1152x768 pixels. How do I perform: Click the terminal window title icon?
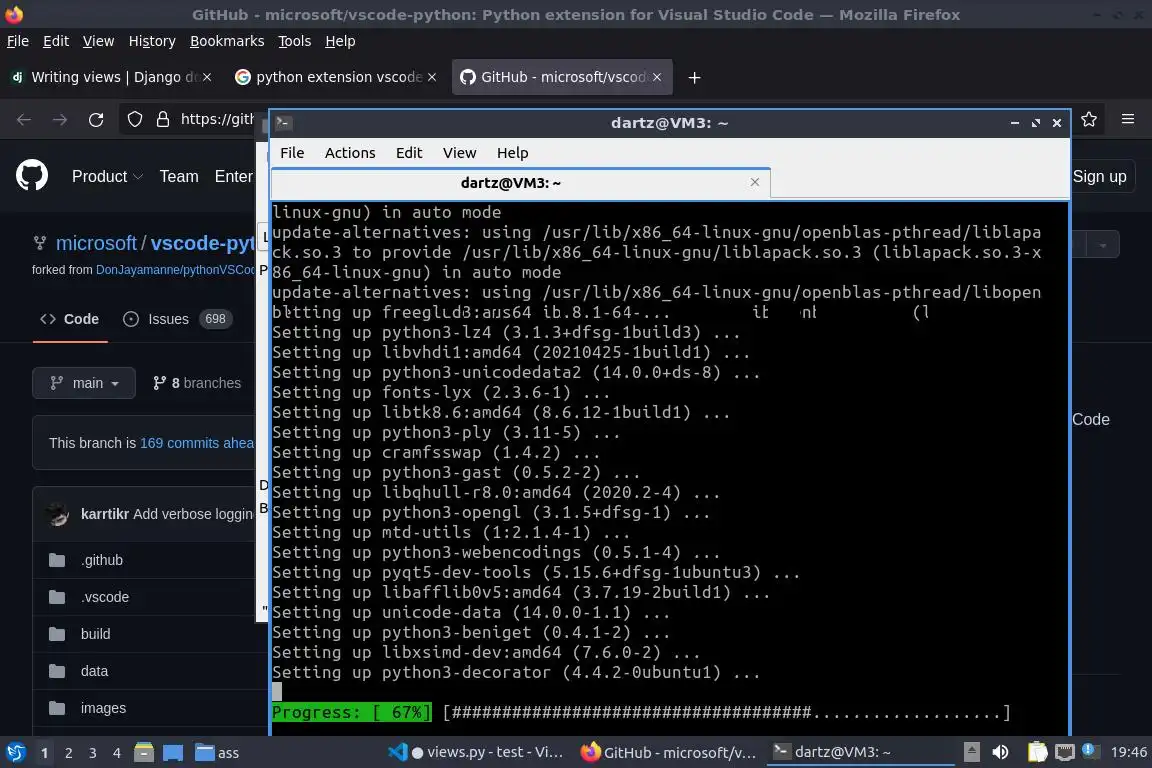coord(284,123)
